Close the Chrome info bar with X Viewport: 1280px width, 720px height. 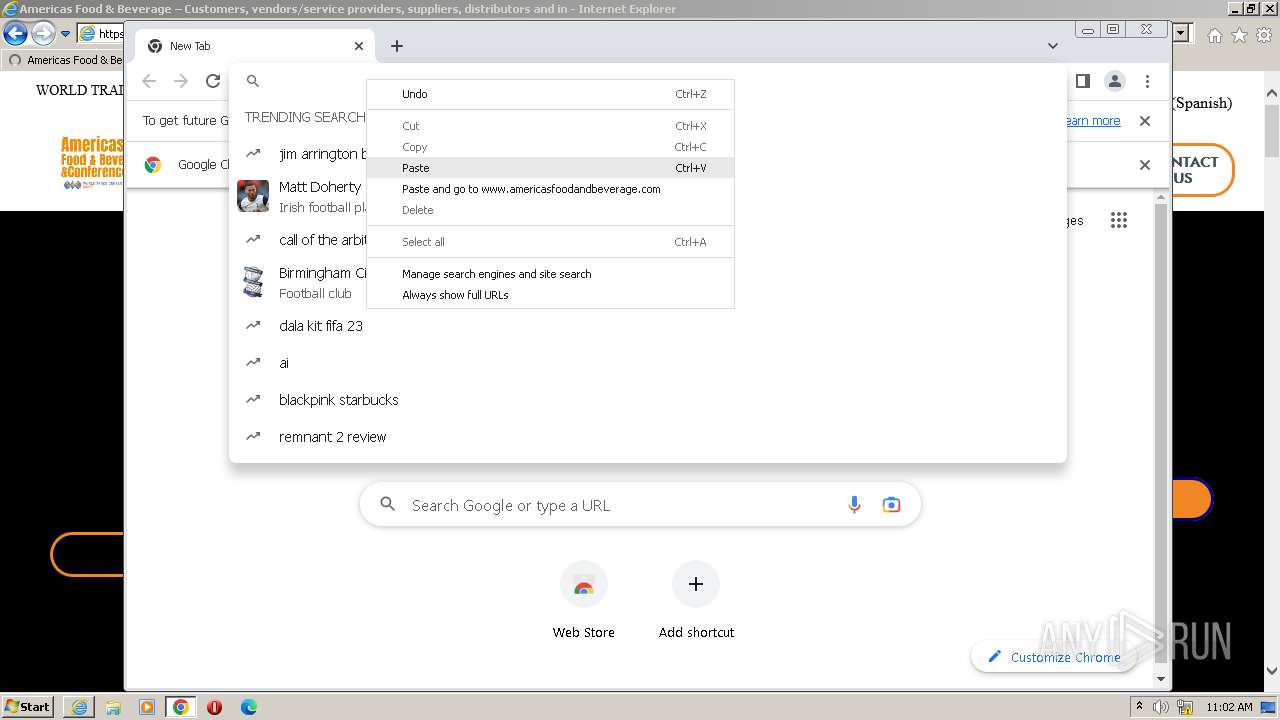(x=1145, y=121)
